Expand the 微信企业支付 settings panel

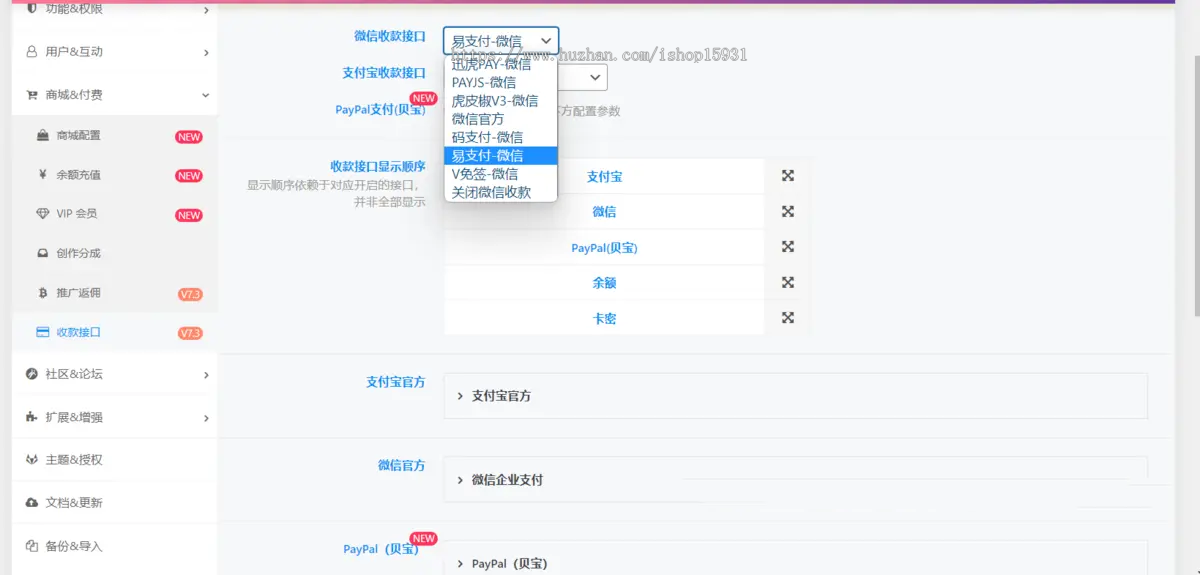(795, 480)
